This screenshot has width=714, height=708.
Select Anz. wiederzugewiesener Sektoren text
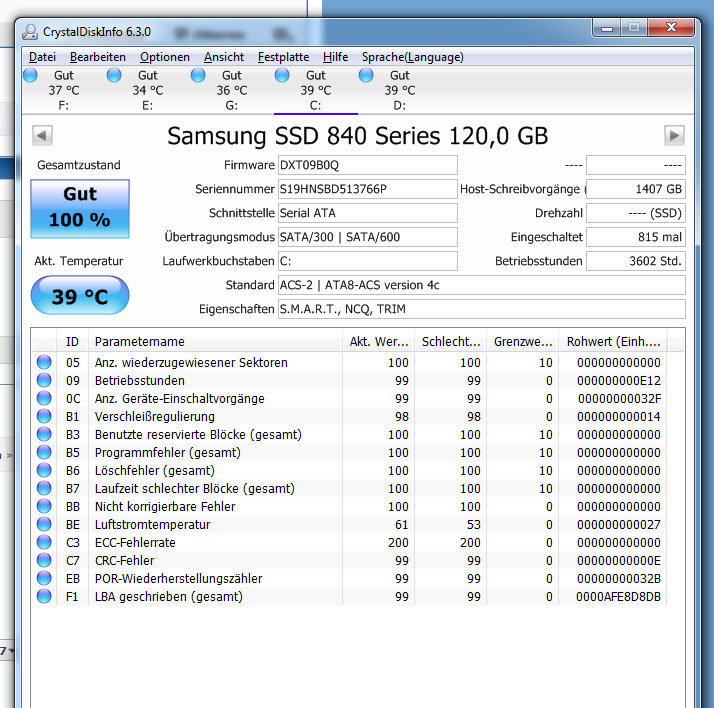click(x=191, y=362)
